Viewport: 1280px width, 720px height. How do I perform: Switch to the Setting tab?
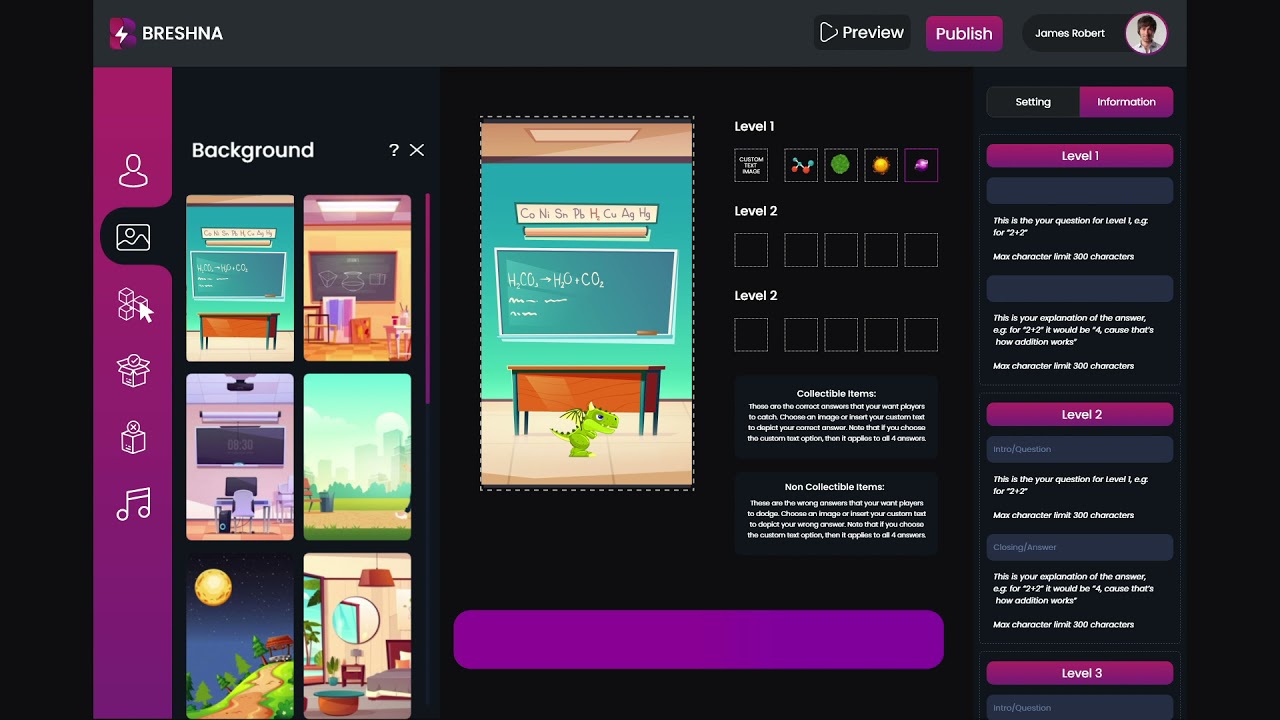pos(1033,102)
